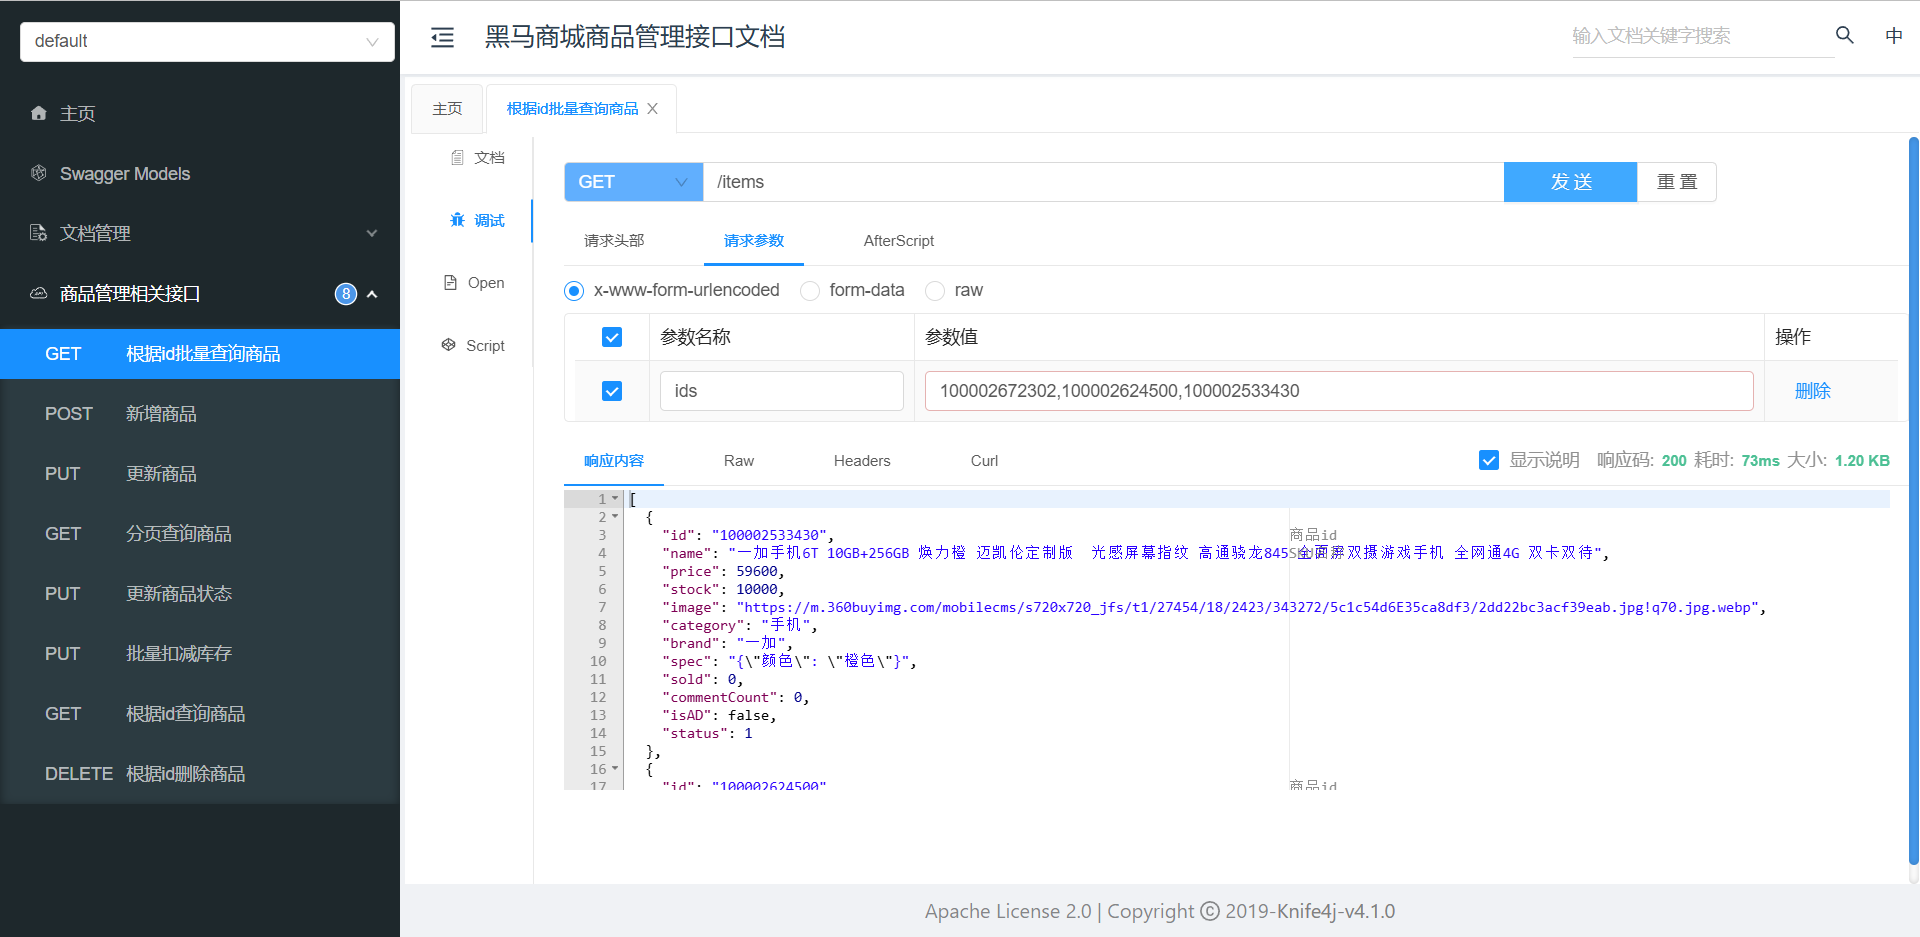Toggle the 显示说明 checkbox
Screen dimensions: 1920x937
click(x=1489, y=460)
